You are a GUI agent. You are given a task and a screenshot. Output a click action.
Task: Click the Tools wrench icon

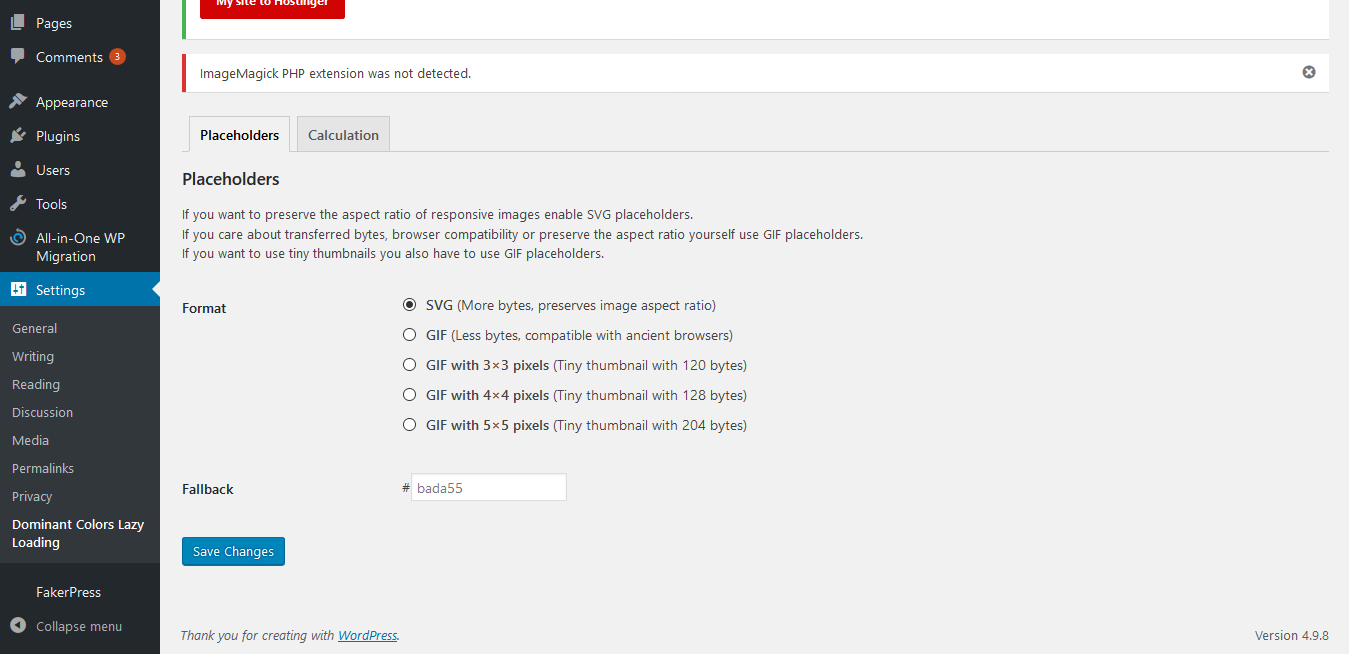coord(18,204)
